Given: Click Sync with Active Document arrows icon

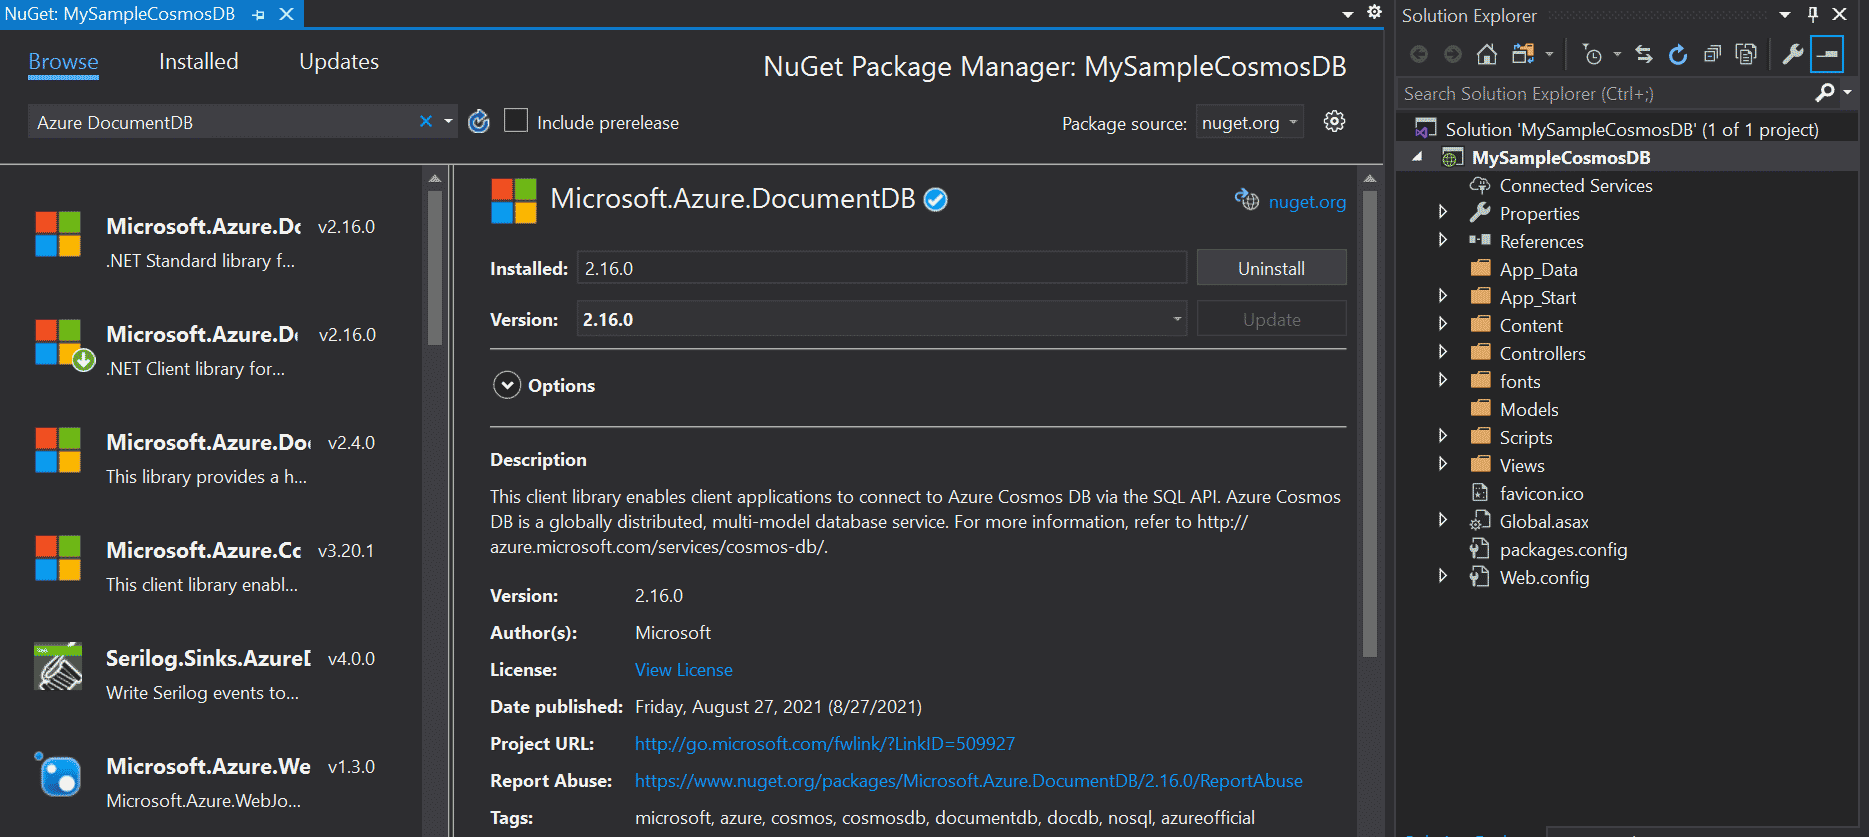Looking at the screenshot, I should pyautogui.click(x=1644, y=54).
